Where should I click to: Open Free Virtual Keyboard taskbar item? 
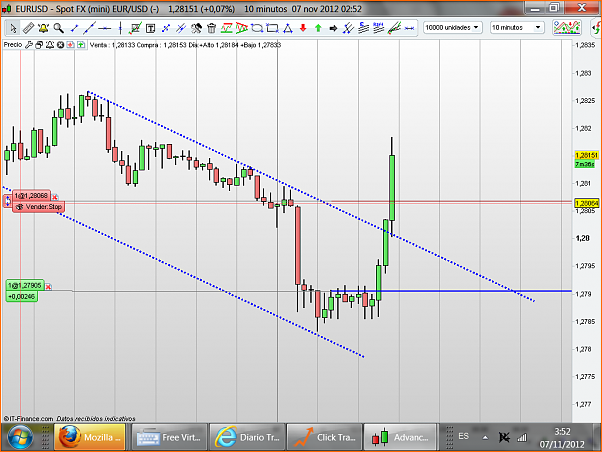click(169, 437)
